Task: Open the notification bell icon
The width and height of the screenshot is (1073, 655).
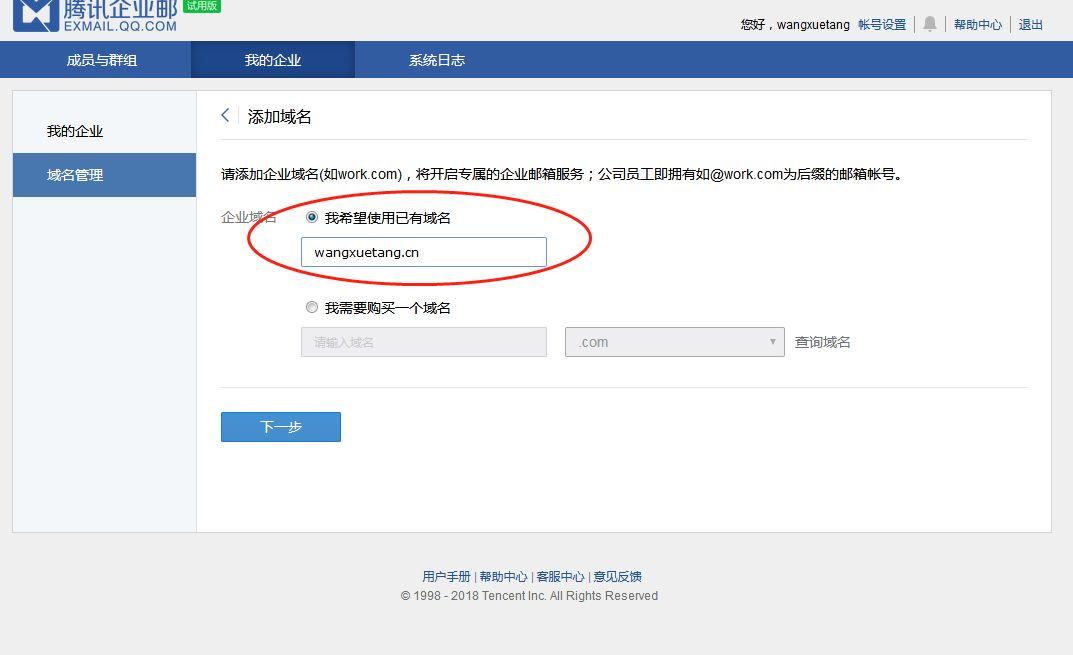Action: click(x=929, y=24)
